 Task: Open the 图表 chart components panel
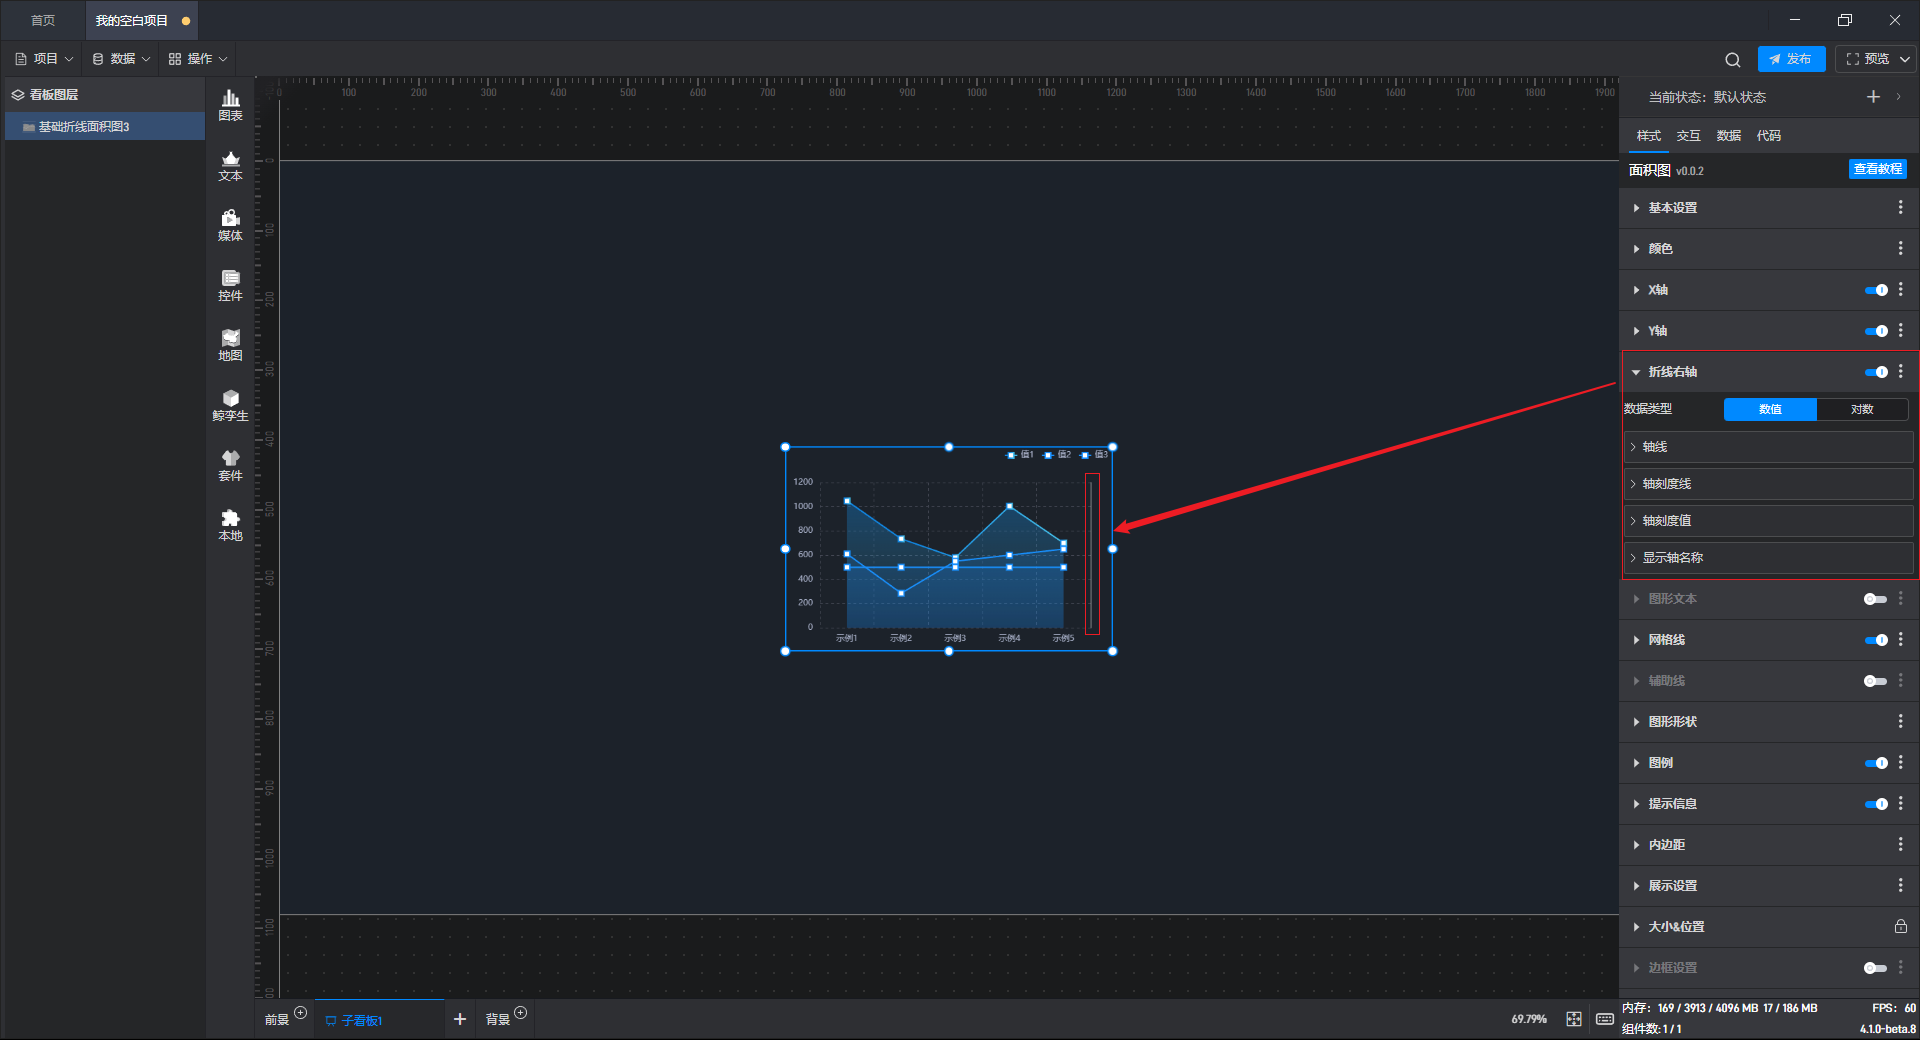coord(230,105)
